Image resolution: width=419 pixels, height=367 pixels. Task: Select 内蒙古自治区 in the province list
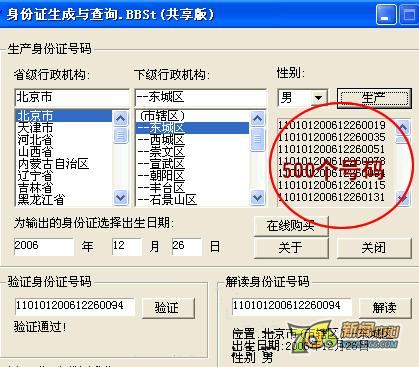click(x=64, y=164)
